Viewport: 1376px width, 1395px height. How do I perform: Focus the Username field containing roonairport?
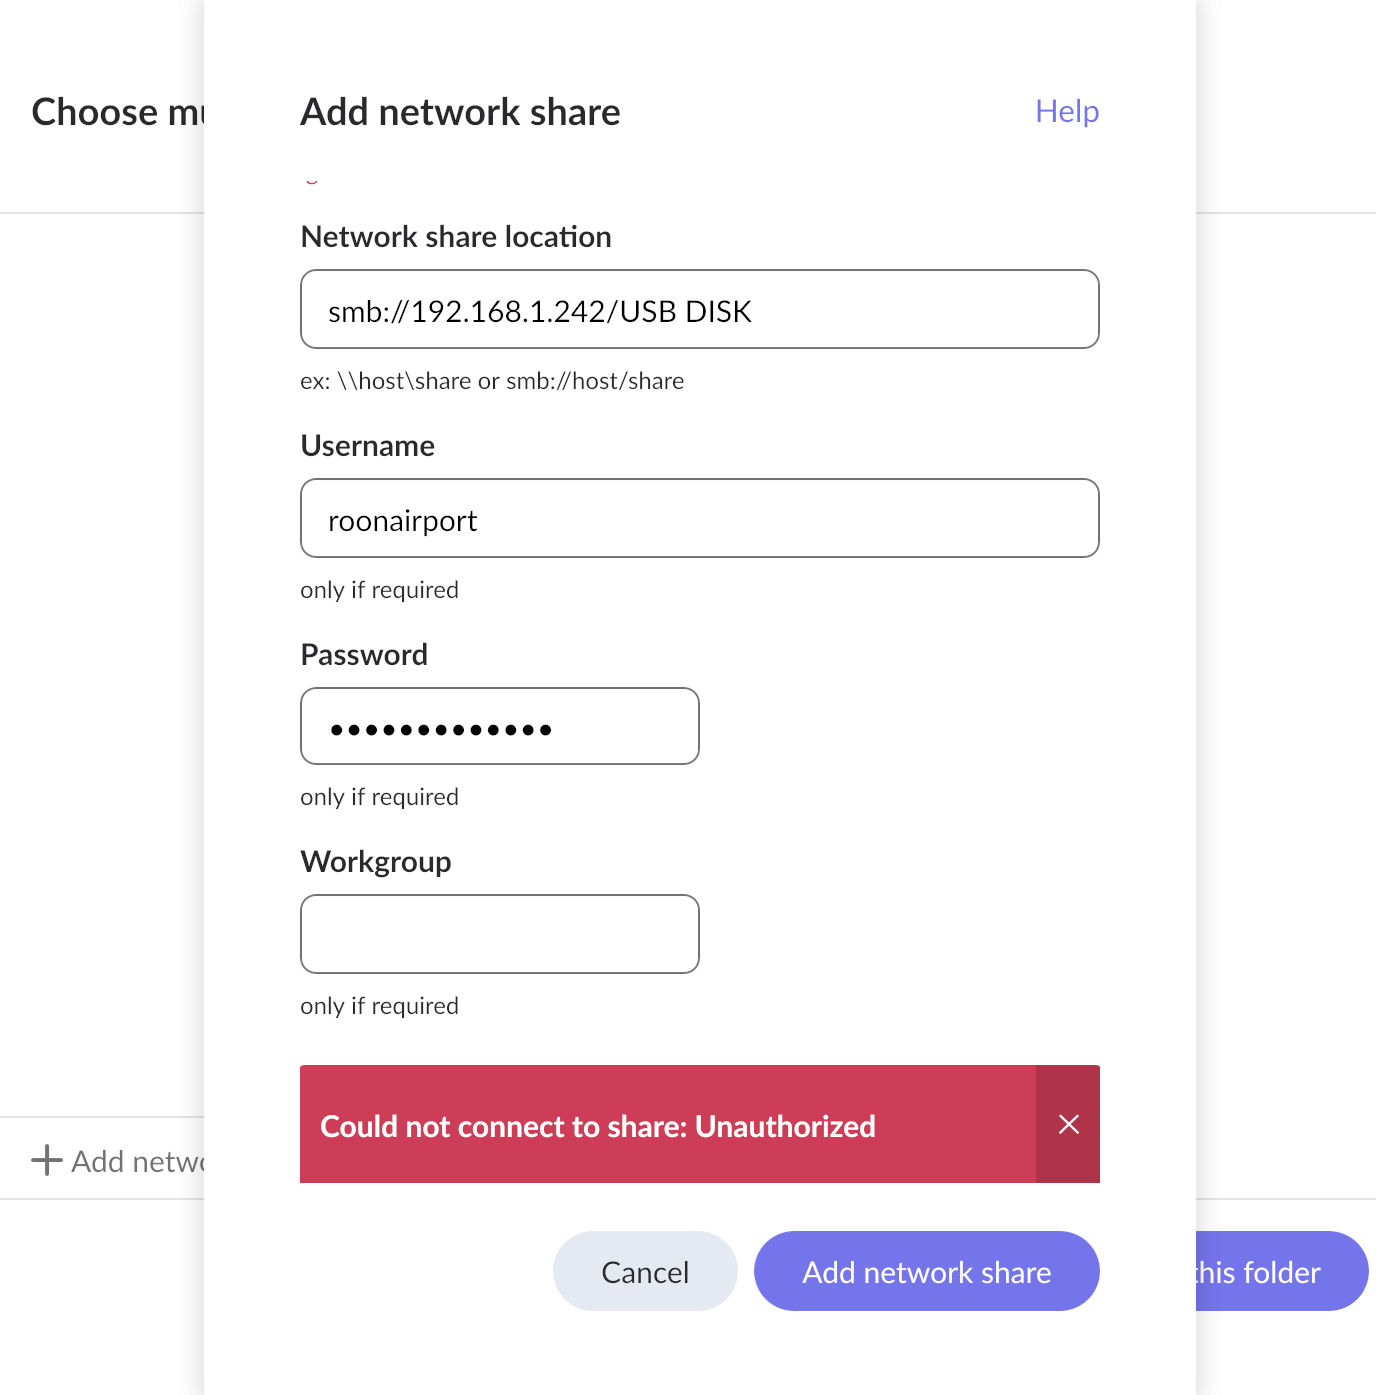[x=700, y=518]
